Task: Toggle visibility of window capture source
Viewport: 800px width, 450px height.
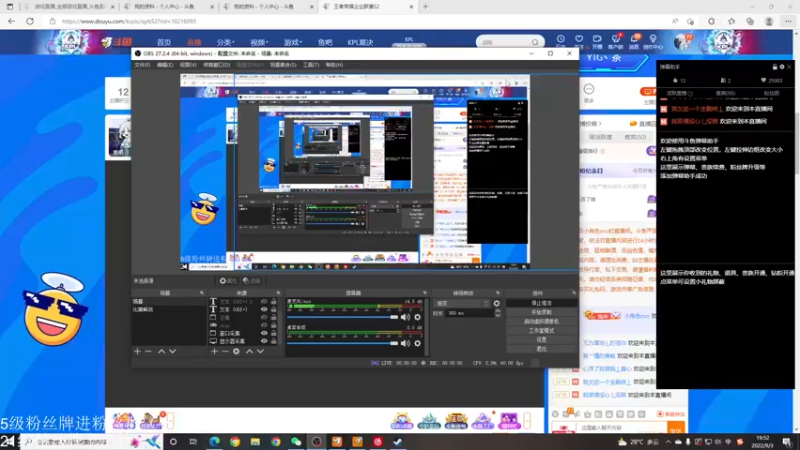Action: point(264,333)
